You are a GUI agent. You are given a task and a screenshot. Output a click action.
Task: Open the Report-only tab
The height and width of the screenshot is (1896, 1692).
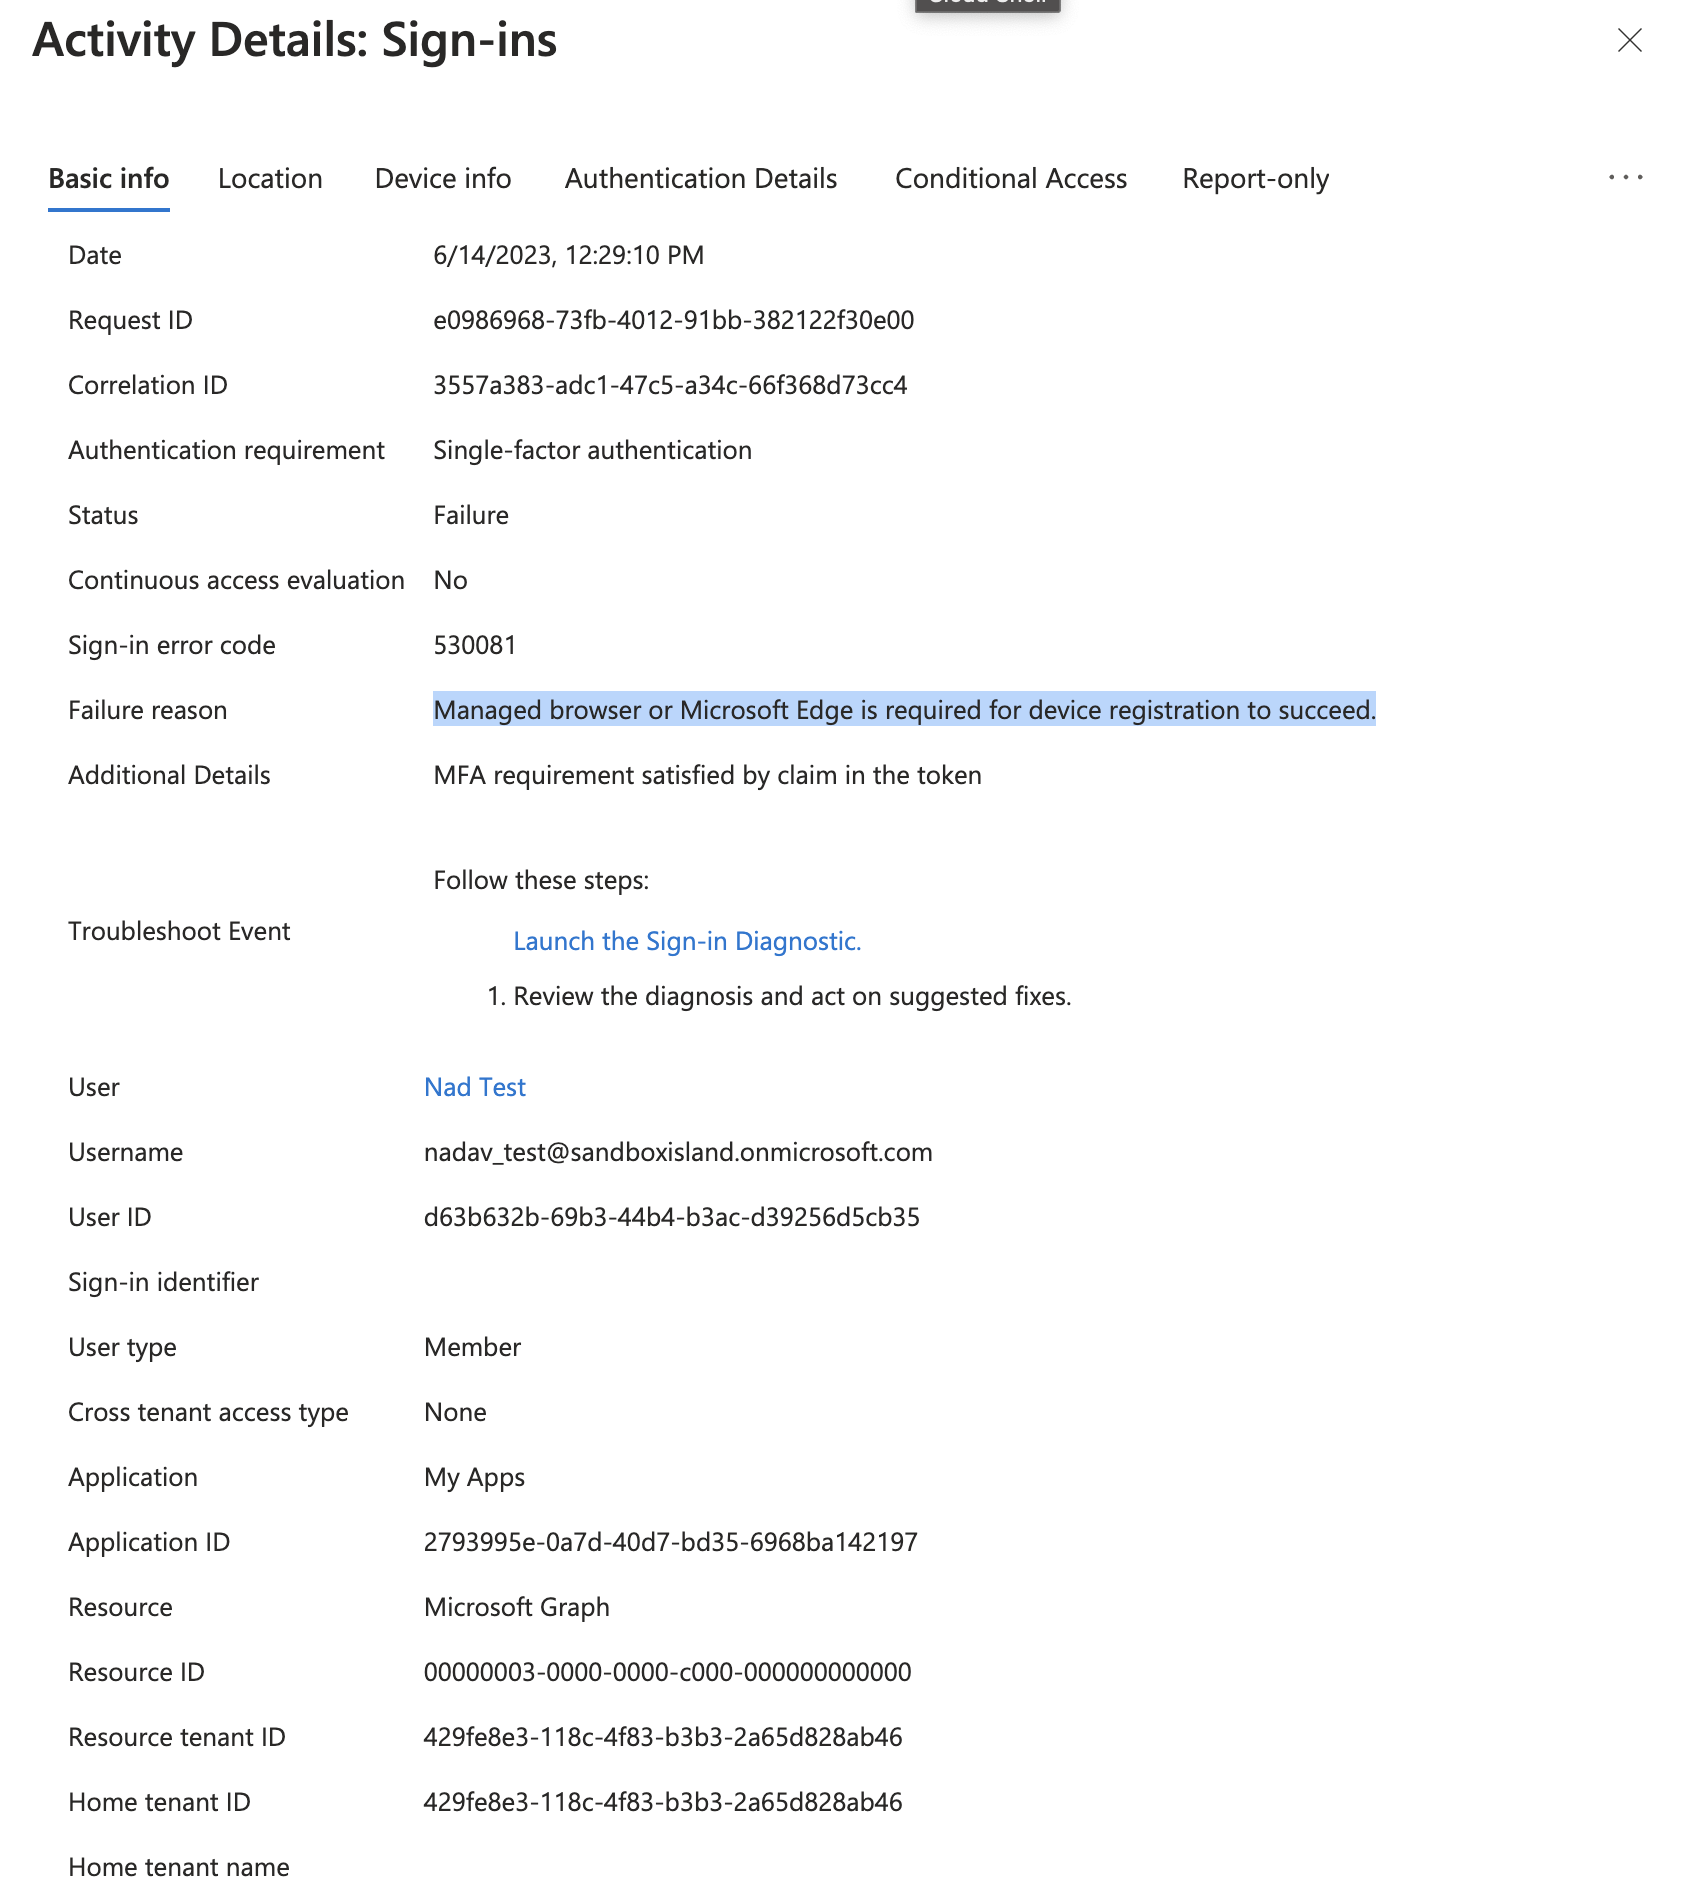(x=1255, y=178)
